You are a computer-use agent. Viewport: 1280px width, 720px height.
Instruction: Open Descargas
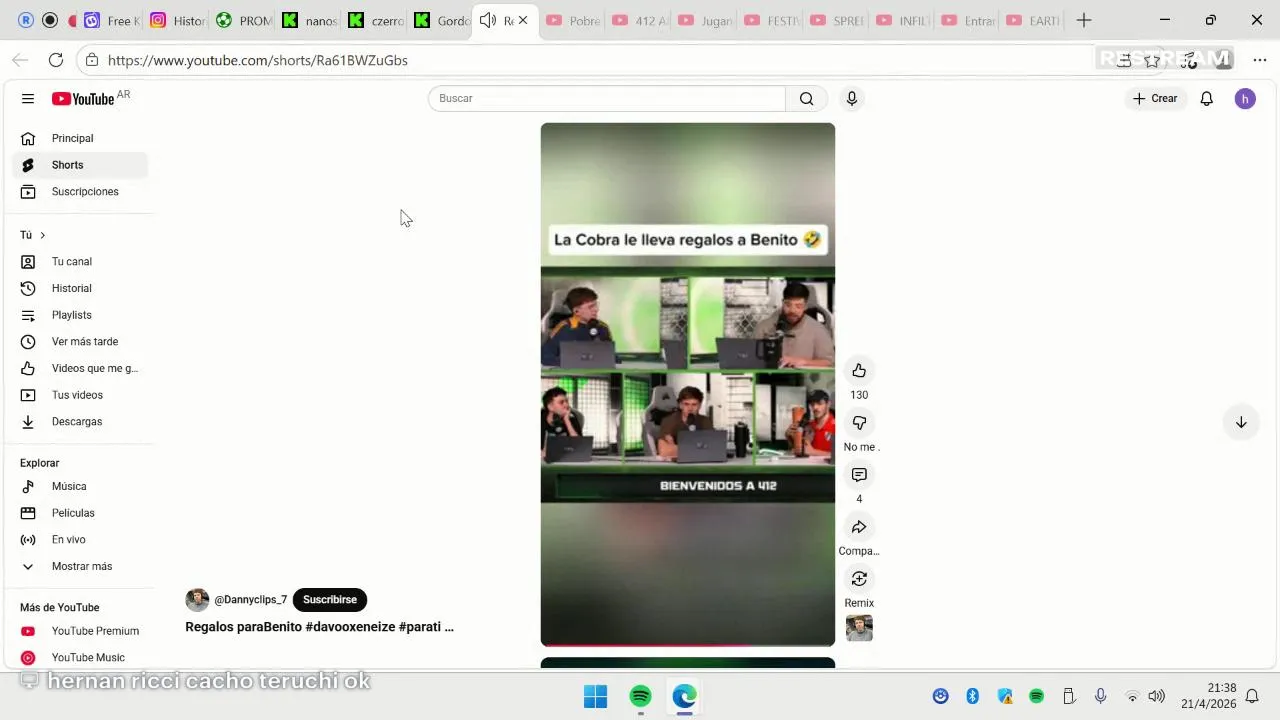click(x=80, y=421)
